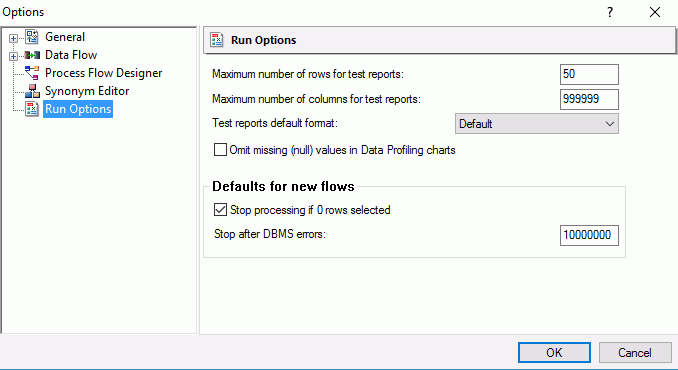Image resolution: width=678 pixels, height=370 pixels.
Task: Click the Run Options header icon
Action: pos(217,40)
